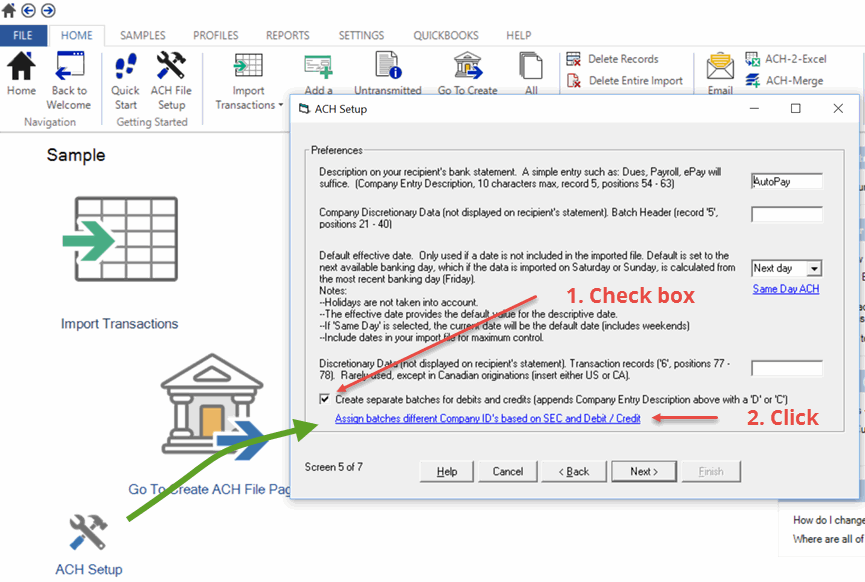Open the QUICKBOOKS ribbon tab
The image size is (865, 582).
[x=445, y=35]
